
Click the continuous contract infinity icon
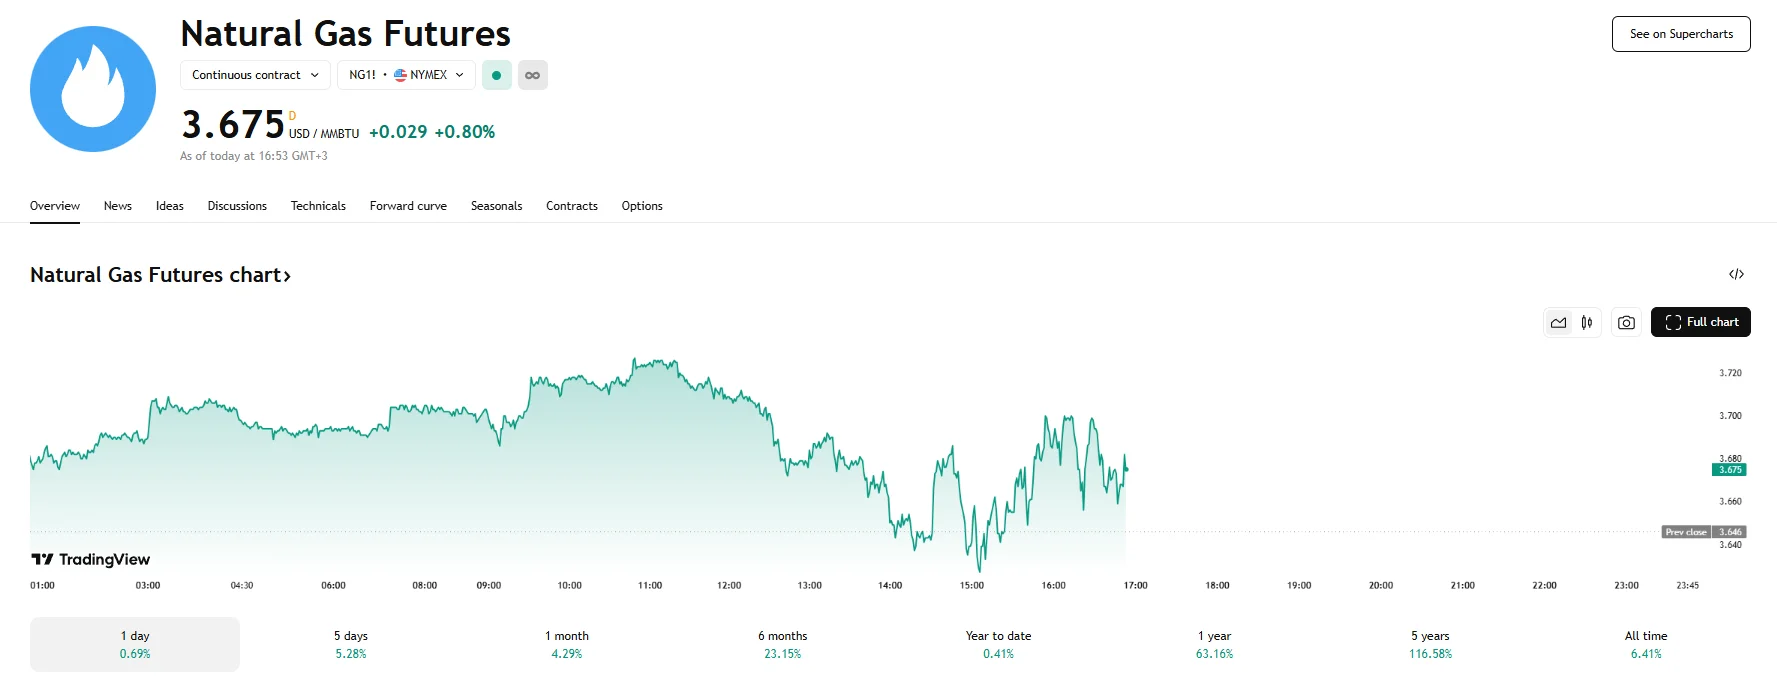(x=532, y=75)
